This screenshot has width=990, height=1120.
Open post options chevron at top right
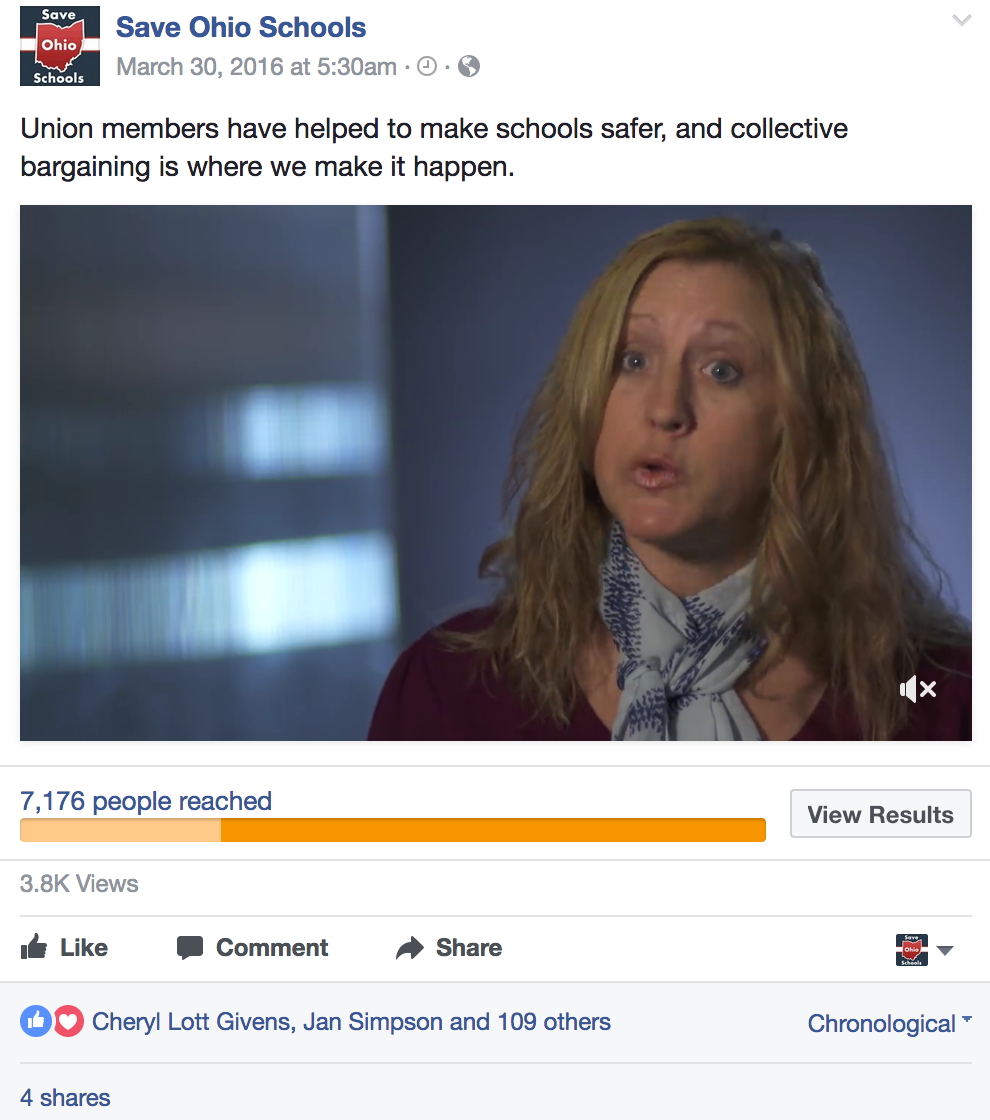click(x=961, y=20)
